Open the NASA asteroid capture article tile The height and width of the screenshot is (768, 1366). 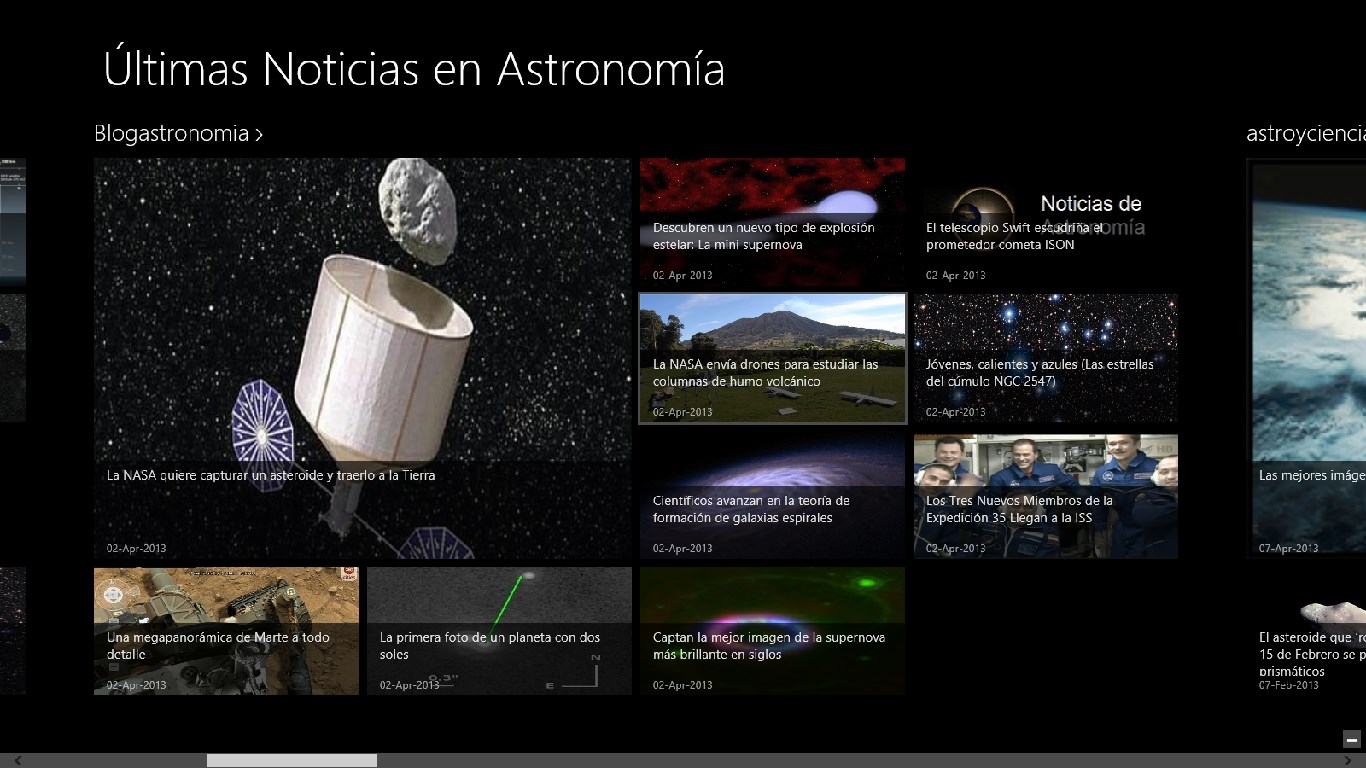tap(362, 357)
